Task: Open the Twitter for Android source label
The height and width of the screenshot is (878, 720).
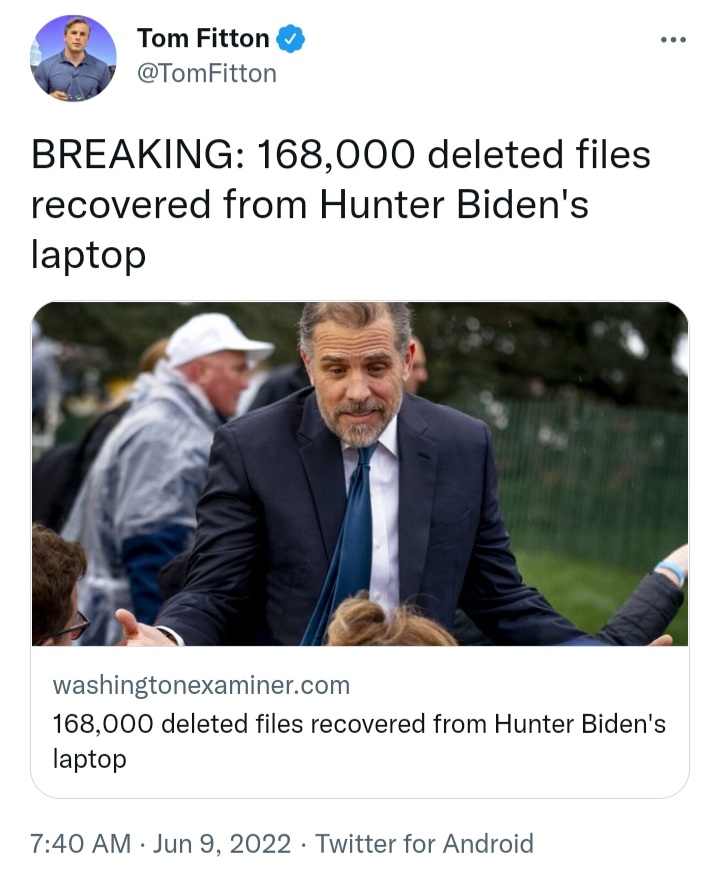Action: click(424, 844)
